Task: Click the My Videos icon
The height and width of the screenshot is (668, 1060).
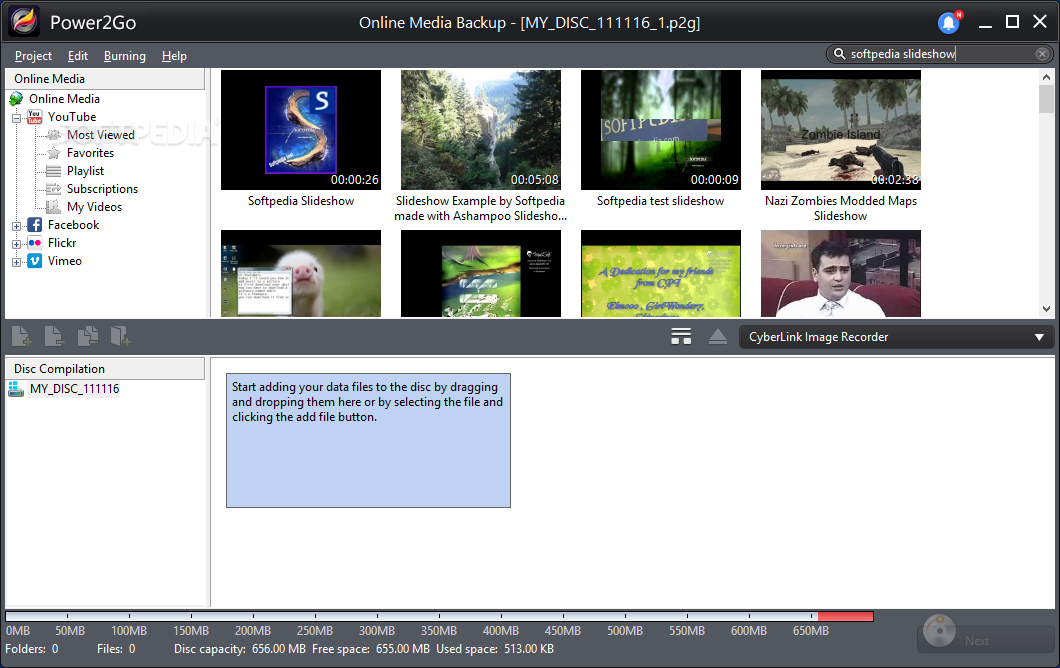Action: [x=54, y=207]
